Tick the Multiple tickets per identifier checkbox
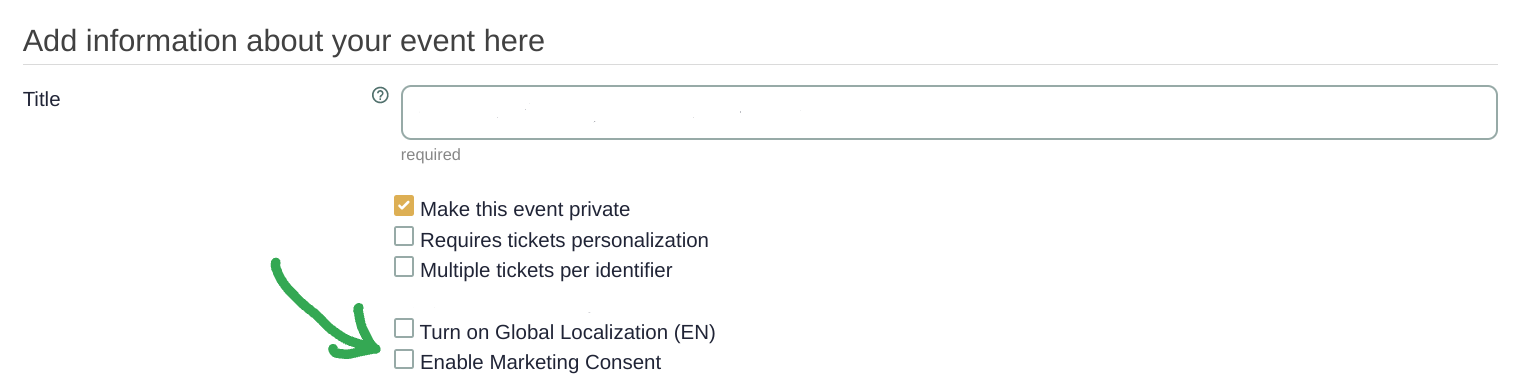 [x=404, y=266]
